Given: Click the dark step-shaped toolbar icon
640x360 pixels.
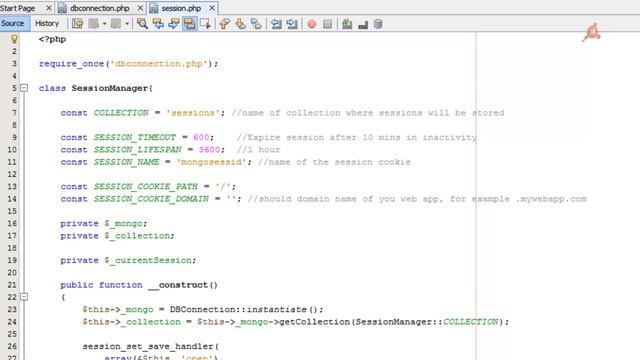Looking at the screenshot, I should pos(362,25).
